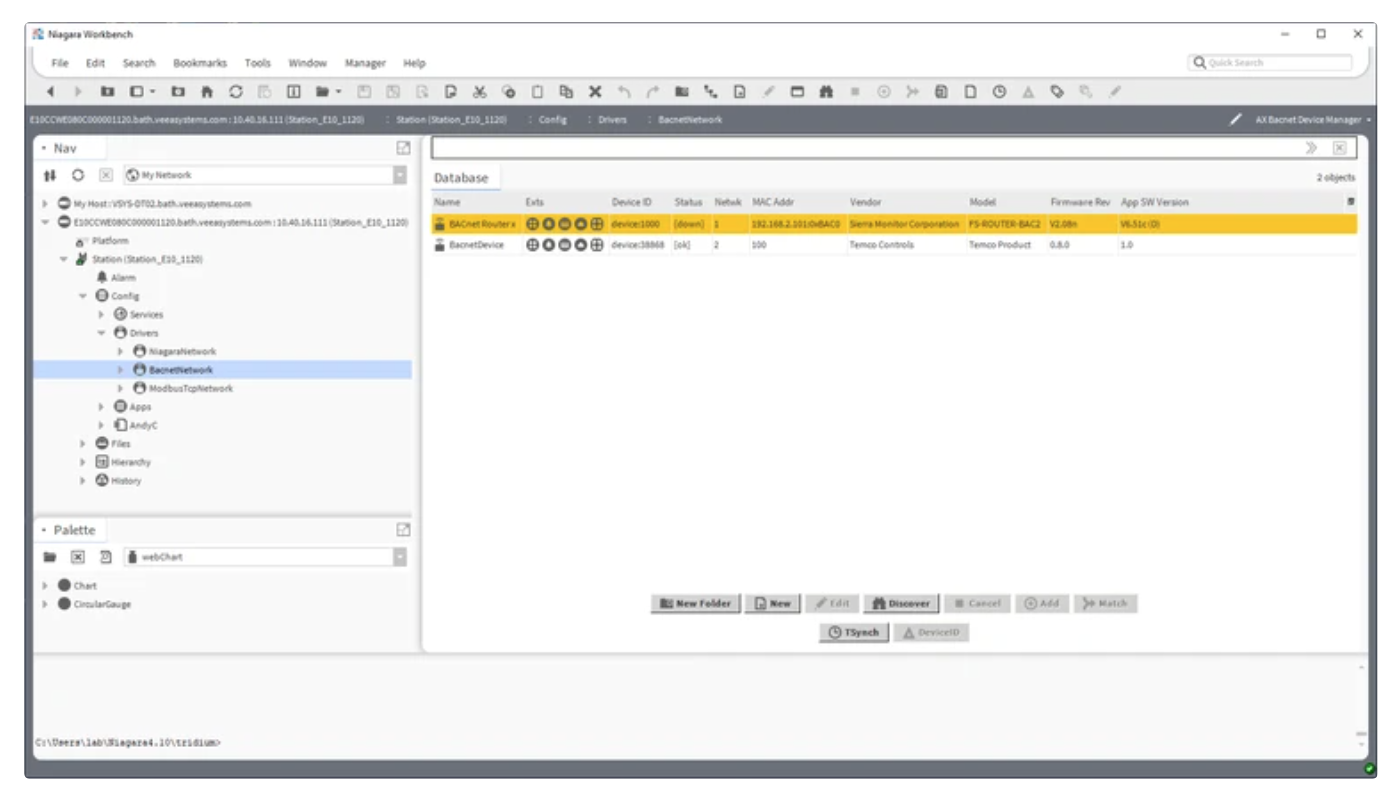Click the Refresh icon in main toolbar

click(x=236, y=91)
